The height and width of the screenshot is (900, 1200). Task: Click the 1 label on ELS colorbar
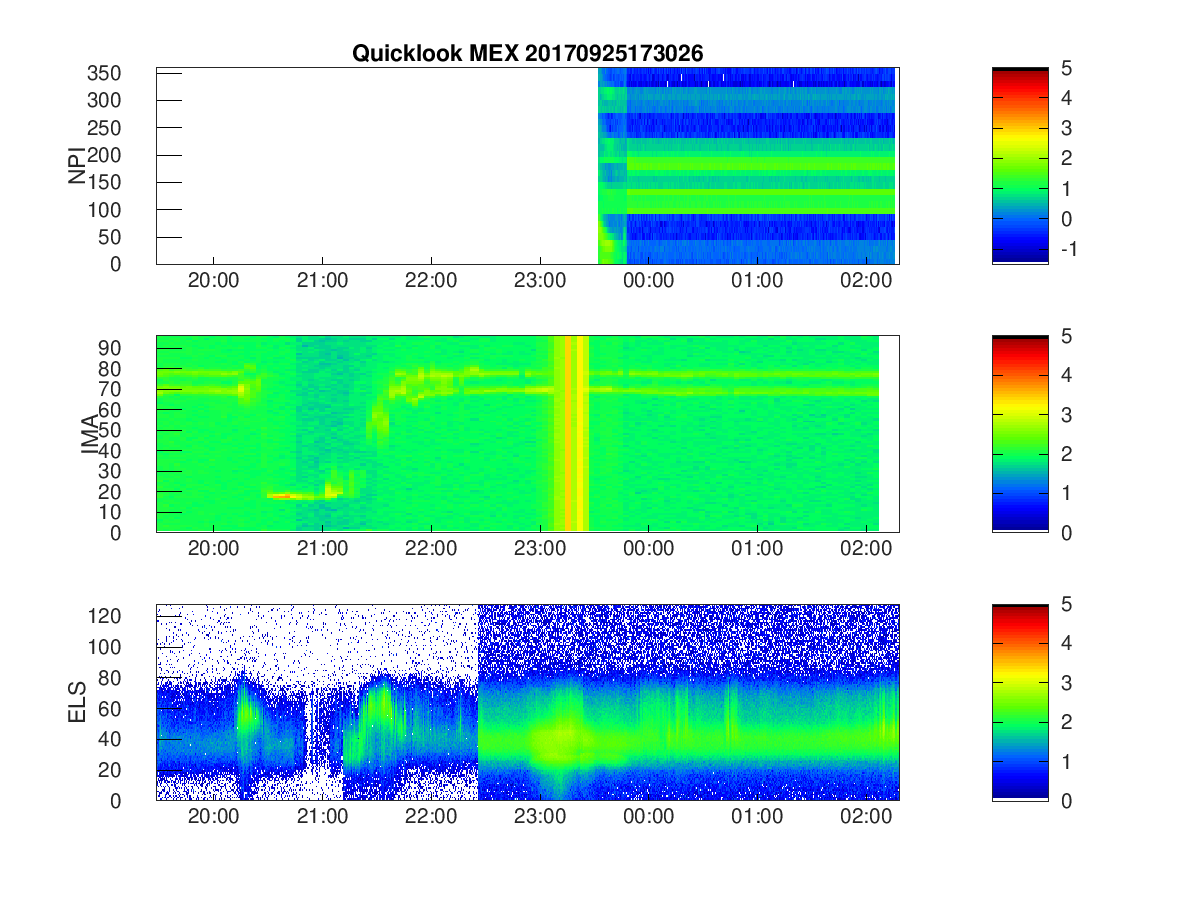pos(1066,761)
